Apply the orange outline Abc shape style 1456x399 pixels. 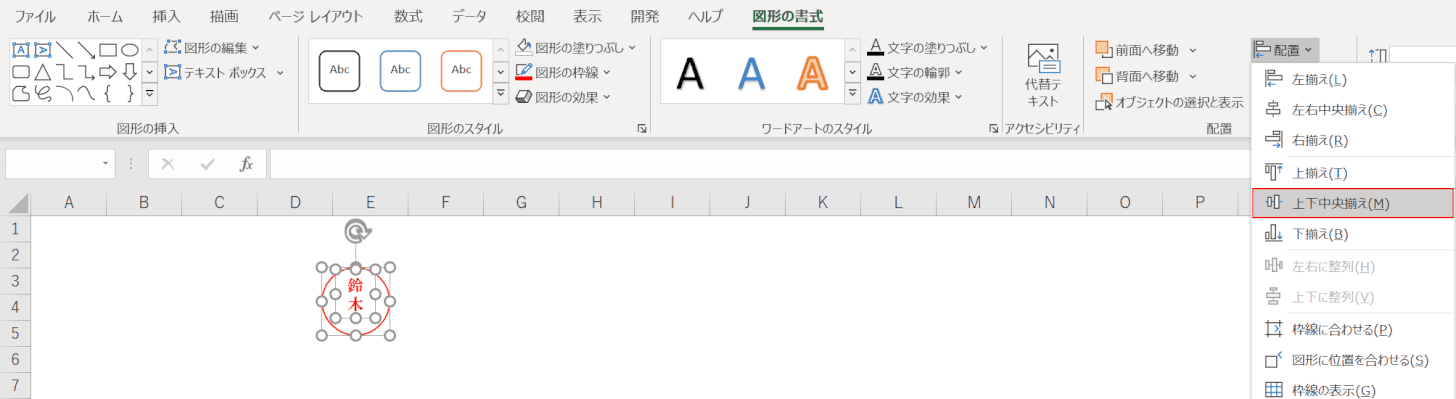461,70
